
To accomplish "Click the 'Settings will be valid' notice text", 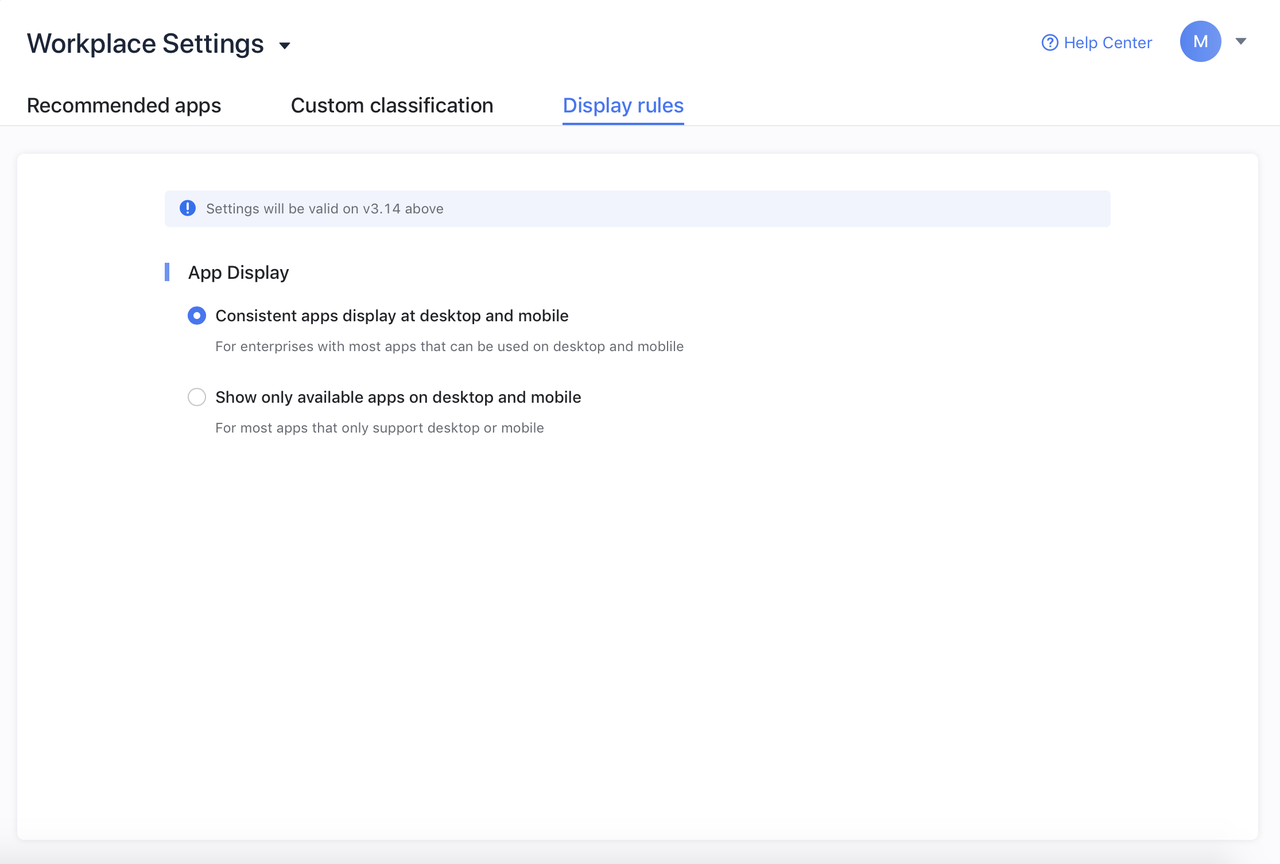I will (x=324, y=209).
